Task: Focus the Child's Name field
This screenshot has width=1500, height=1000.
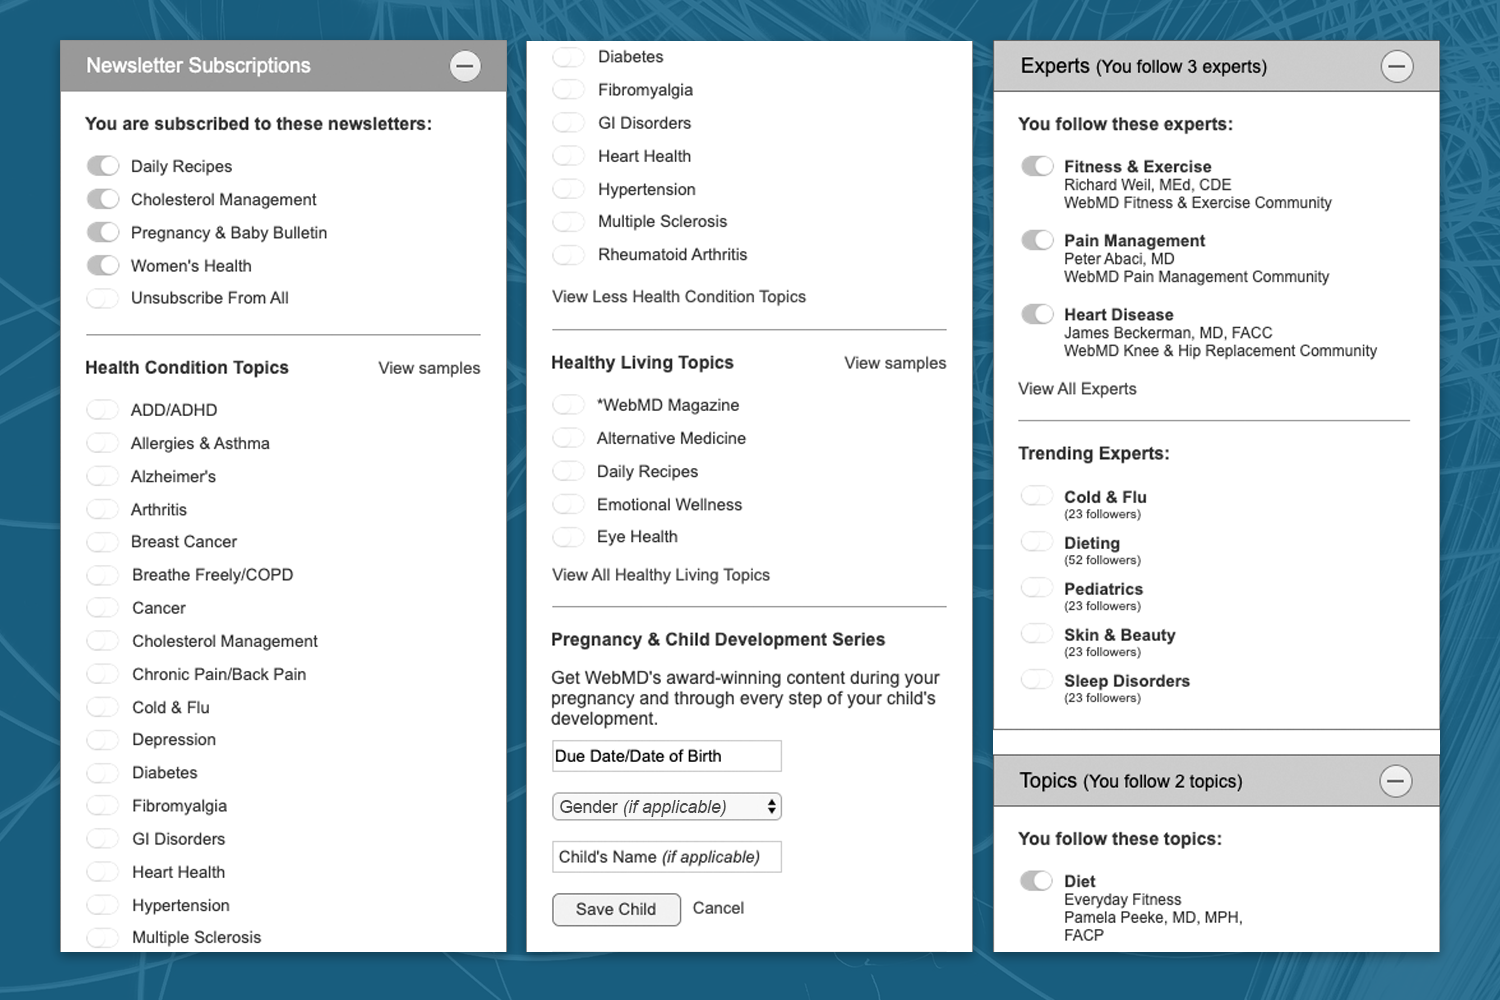Action: 666,857
